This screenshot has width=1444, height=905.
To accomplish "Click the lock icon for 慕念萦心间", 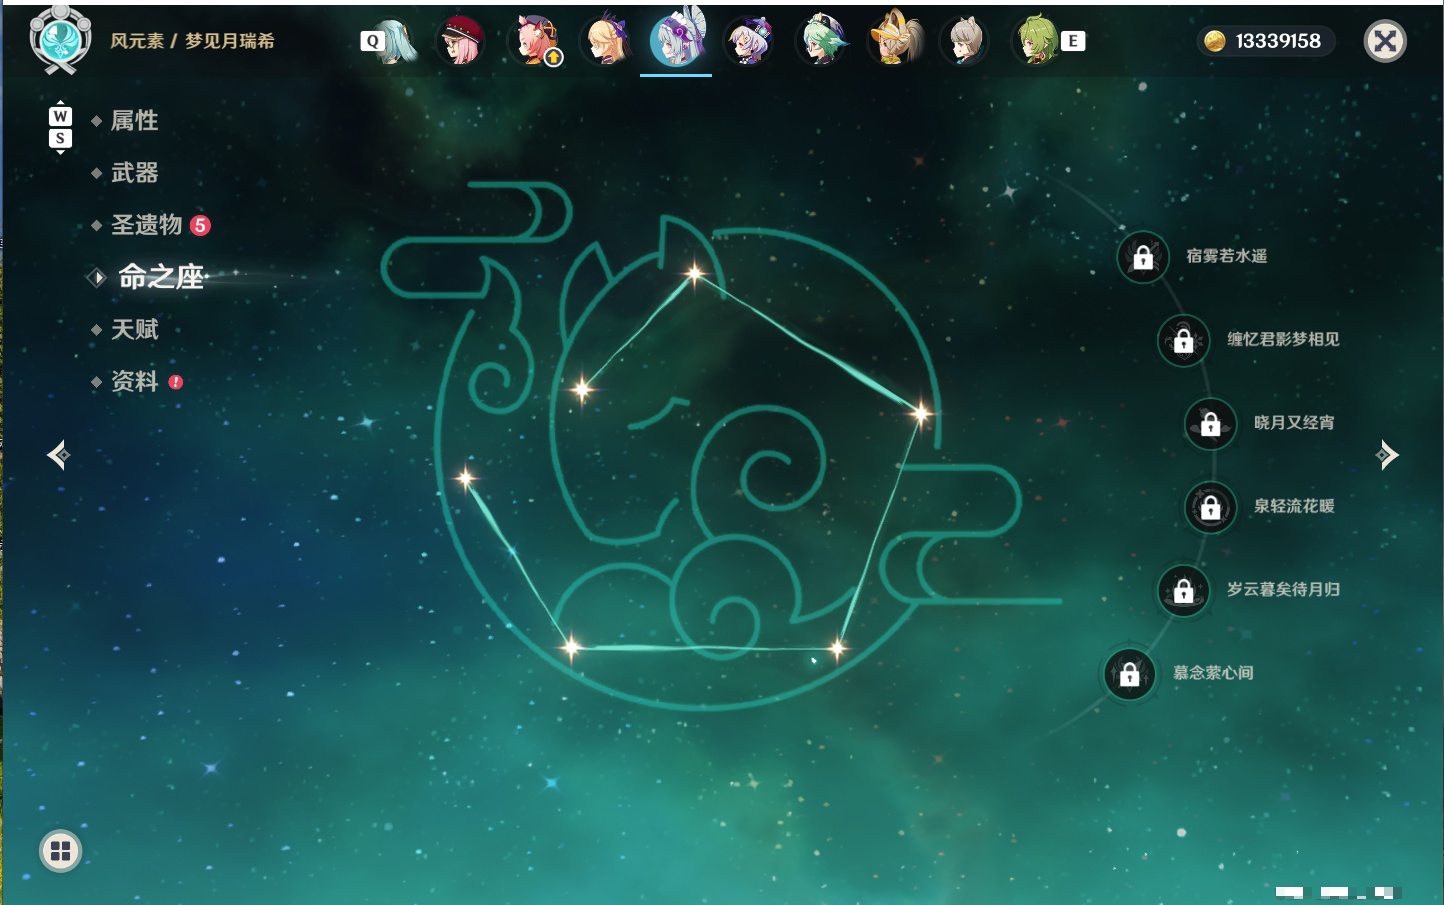I will [1130, 674].
